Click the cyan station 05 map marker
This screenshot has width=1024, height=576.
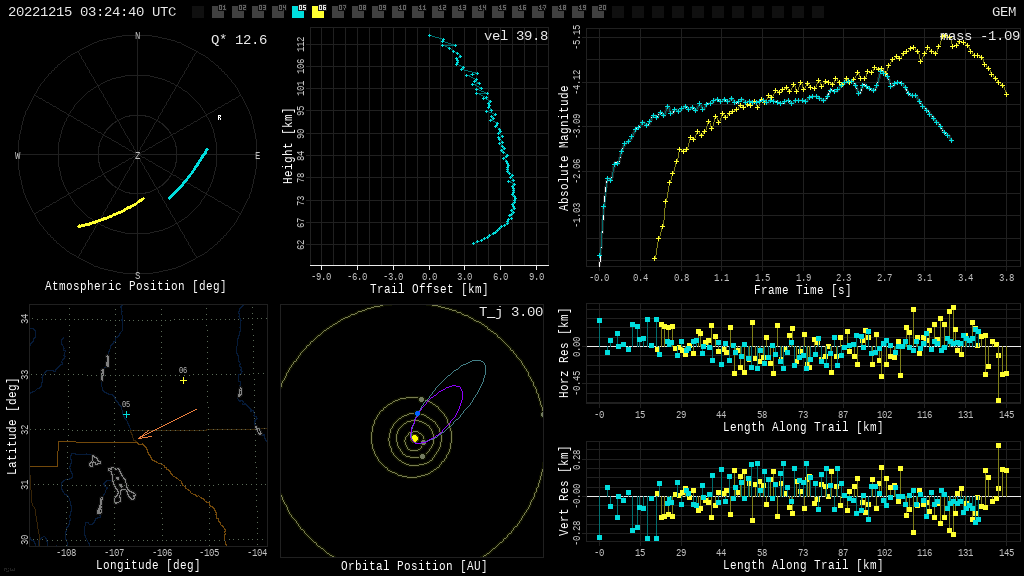click(126, 414)
